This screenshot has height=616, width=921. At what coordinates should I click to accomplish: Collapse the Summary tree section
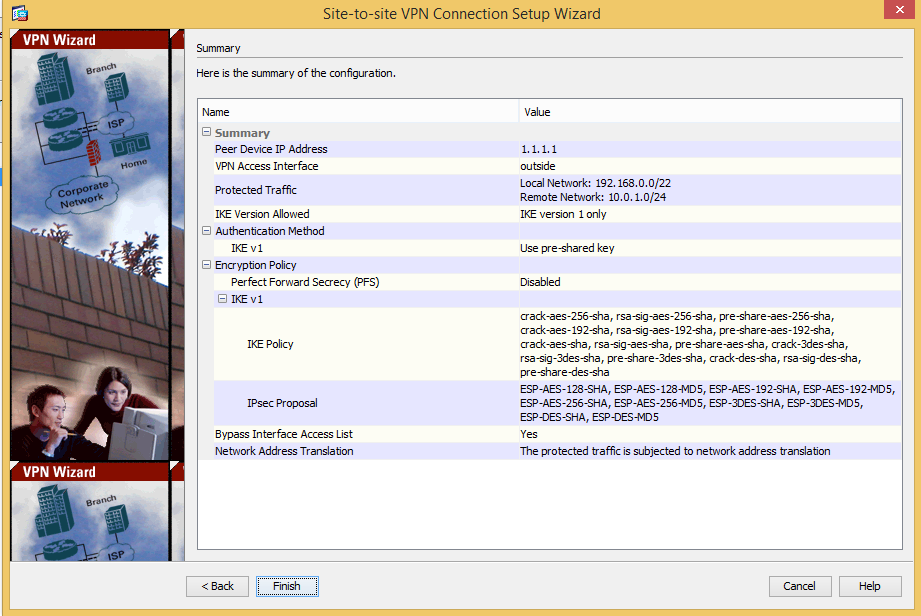click(x=206, y=132)
